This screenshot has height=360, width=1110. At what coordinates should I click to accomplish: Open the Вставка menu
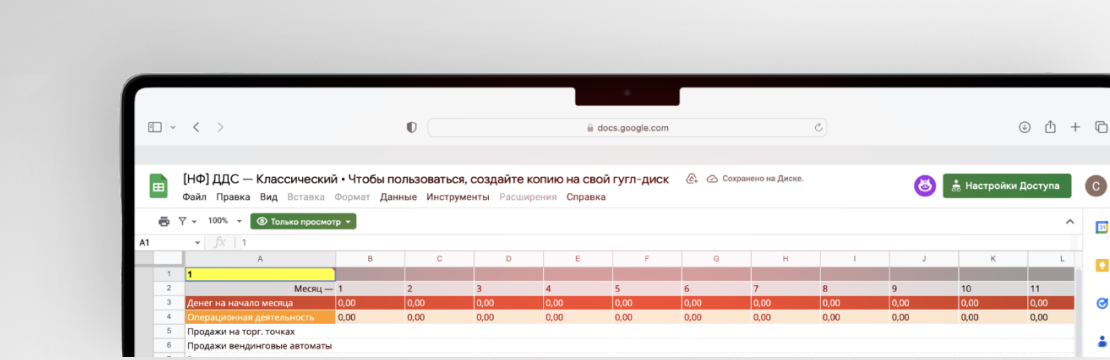[x=307, y=197]
